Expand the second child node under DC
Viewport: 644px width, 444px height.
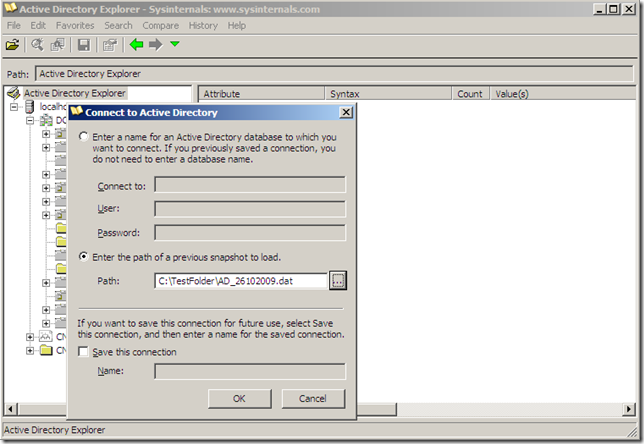46,147
